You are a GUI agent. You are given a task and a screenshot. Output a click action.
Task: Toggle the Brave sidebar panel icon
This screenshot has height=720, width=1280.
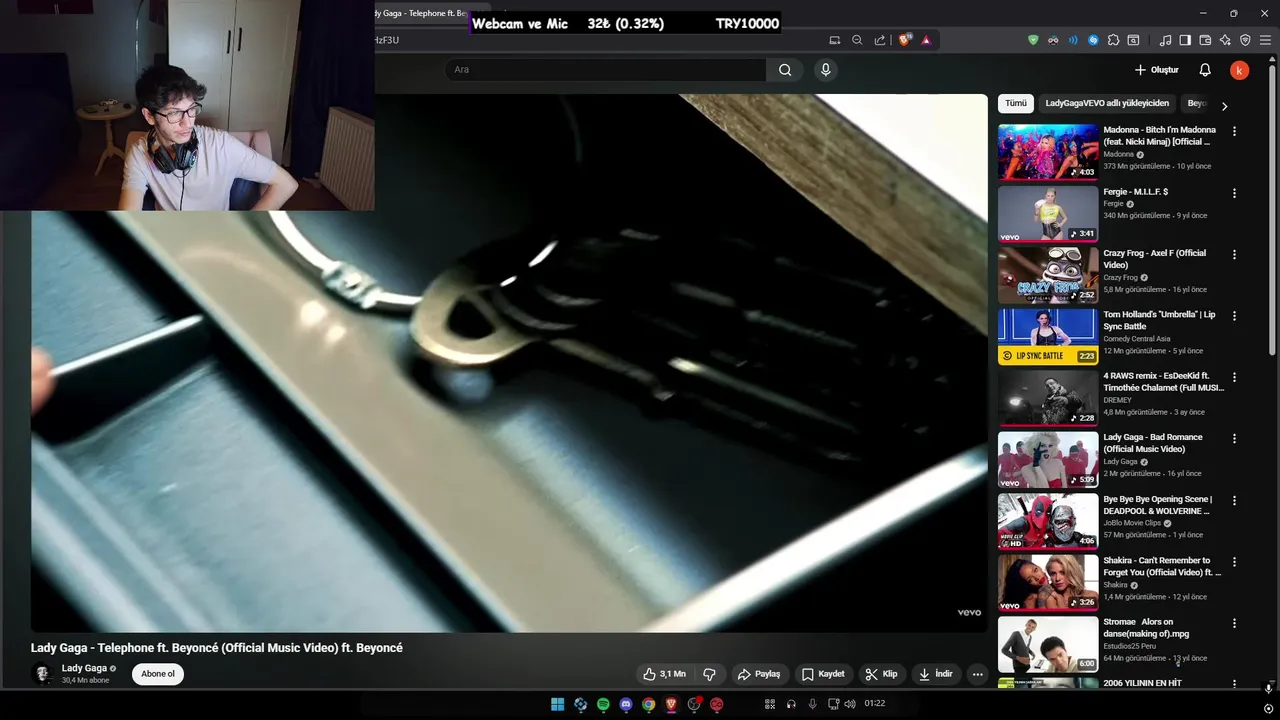[x=1185, y=40]
